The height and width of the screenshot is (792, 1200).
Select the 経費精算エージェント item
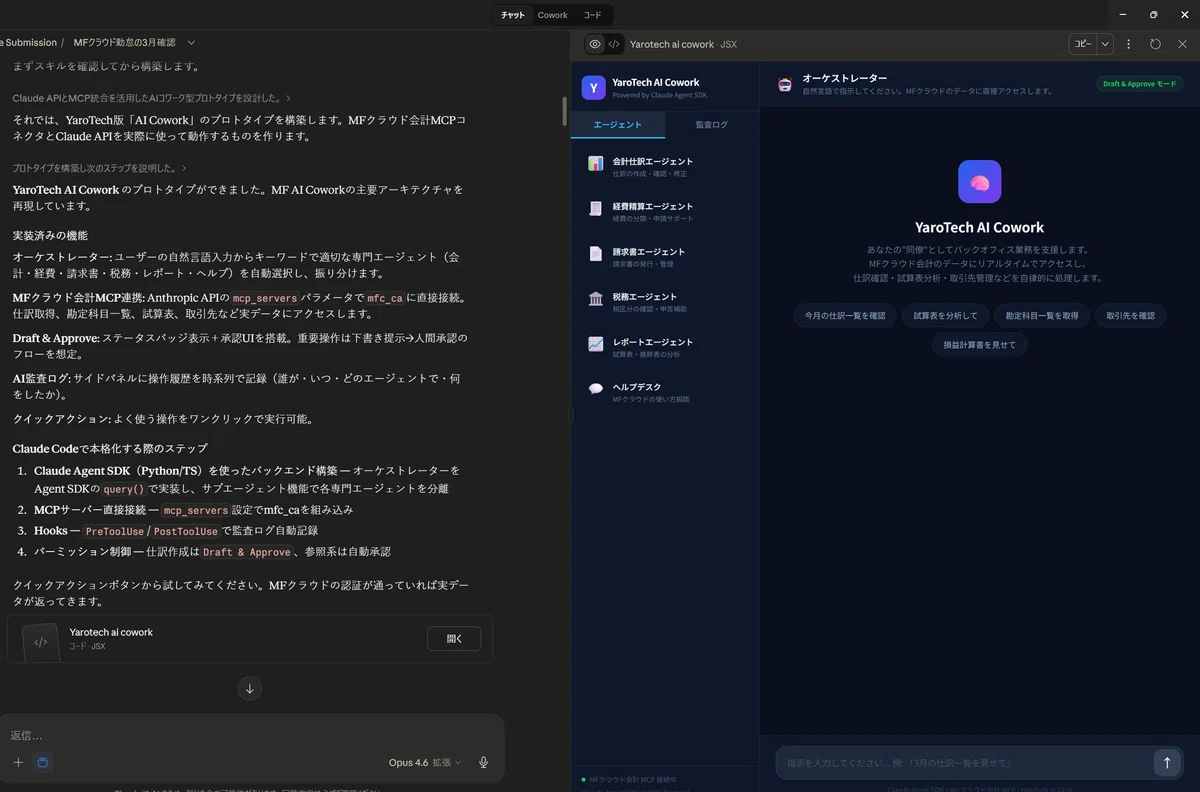(x=664, y=211)
